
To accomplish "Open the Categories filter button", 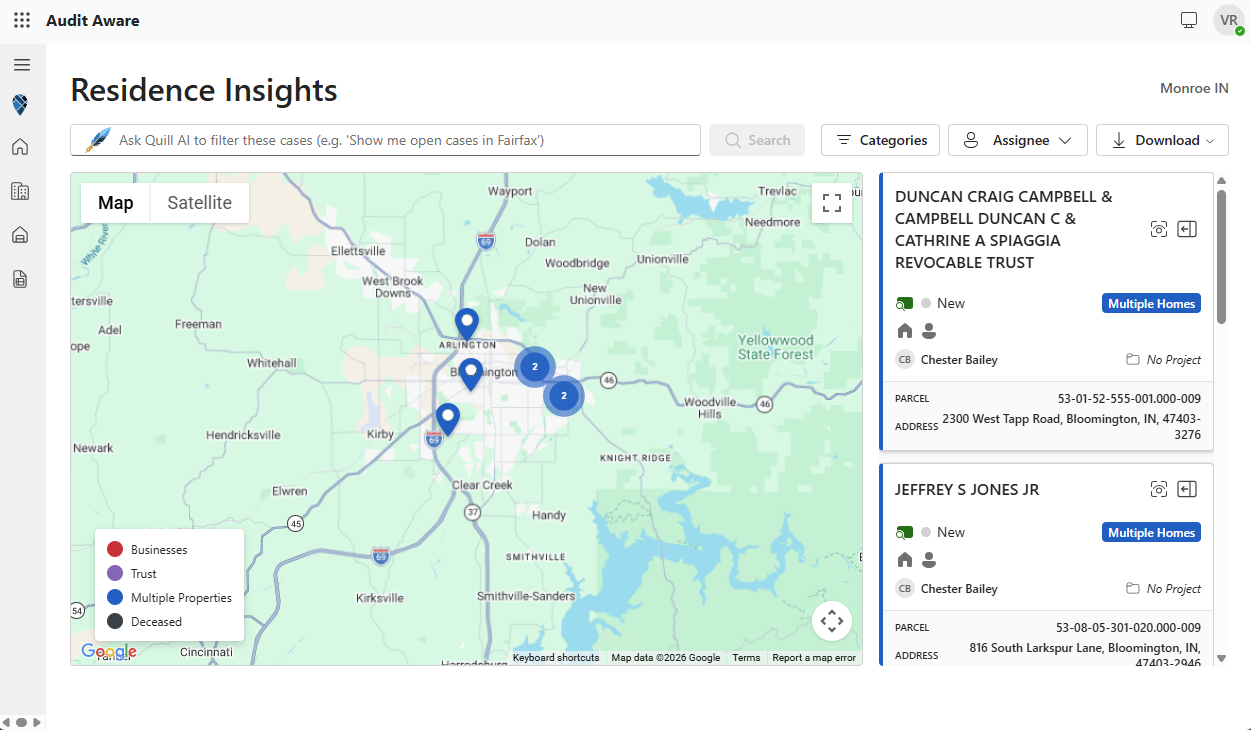I will [881, 140].
